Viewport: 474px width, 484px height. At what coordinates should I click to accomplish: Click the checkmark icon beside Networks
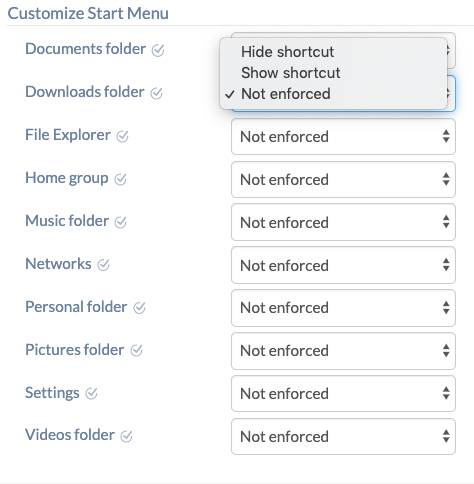(103, 265)
